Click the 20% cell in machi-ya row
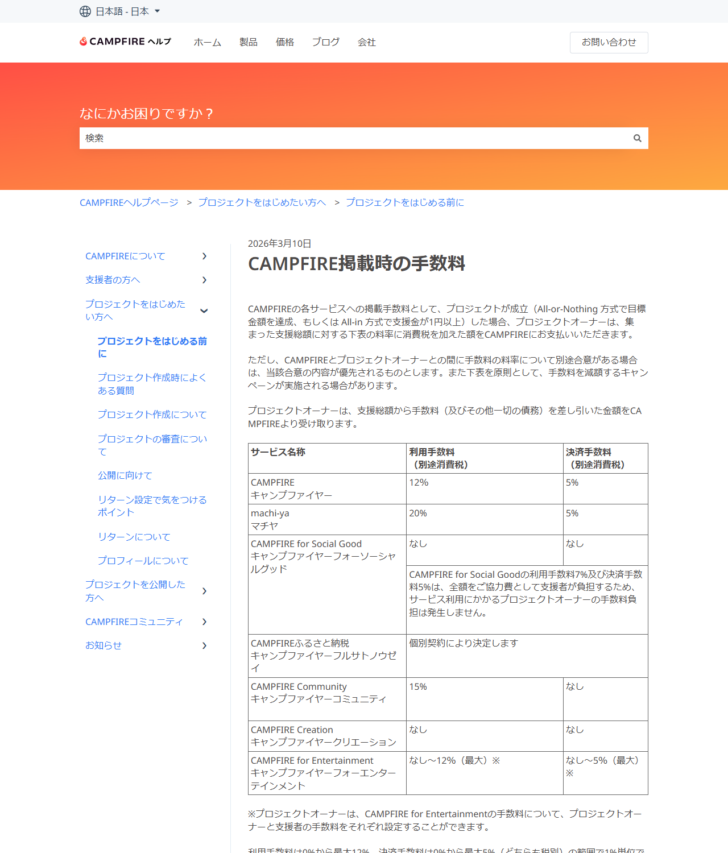 tap(485, 520)
